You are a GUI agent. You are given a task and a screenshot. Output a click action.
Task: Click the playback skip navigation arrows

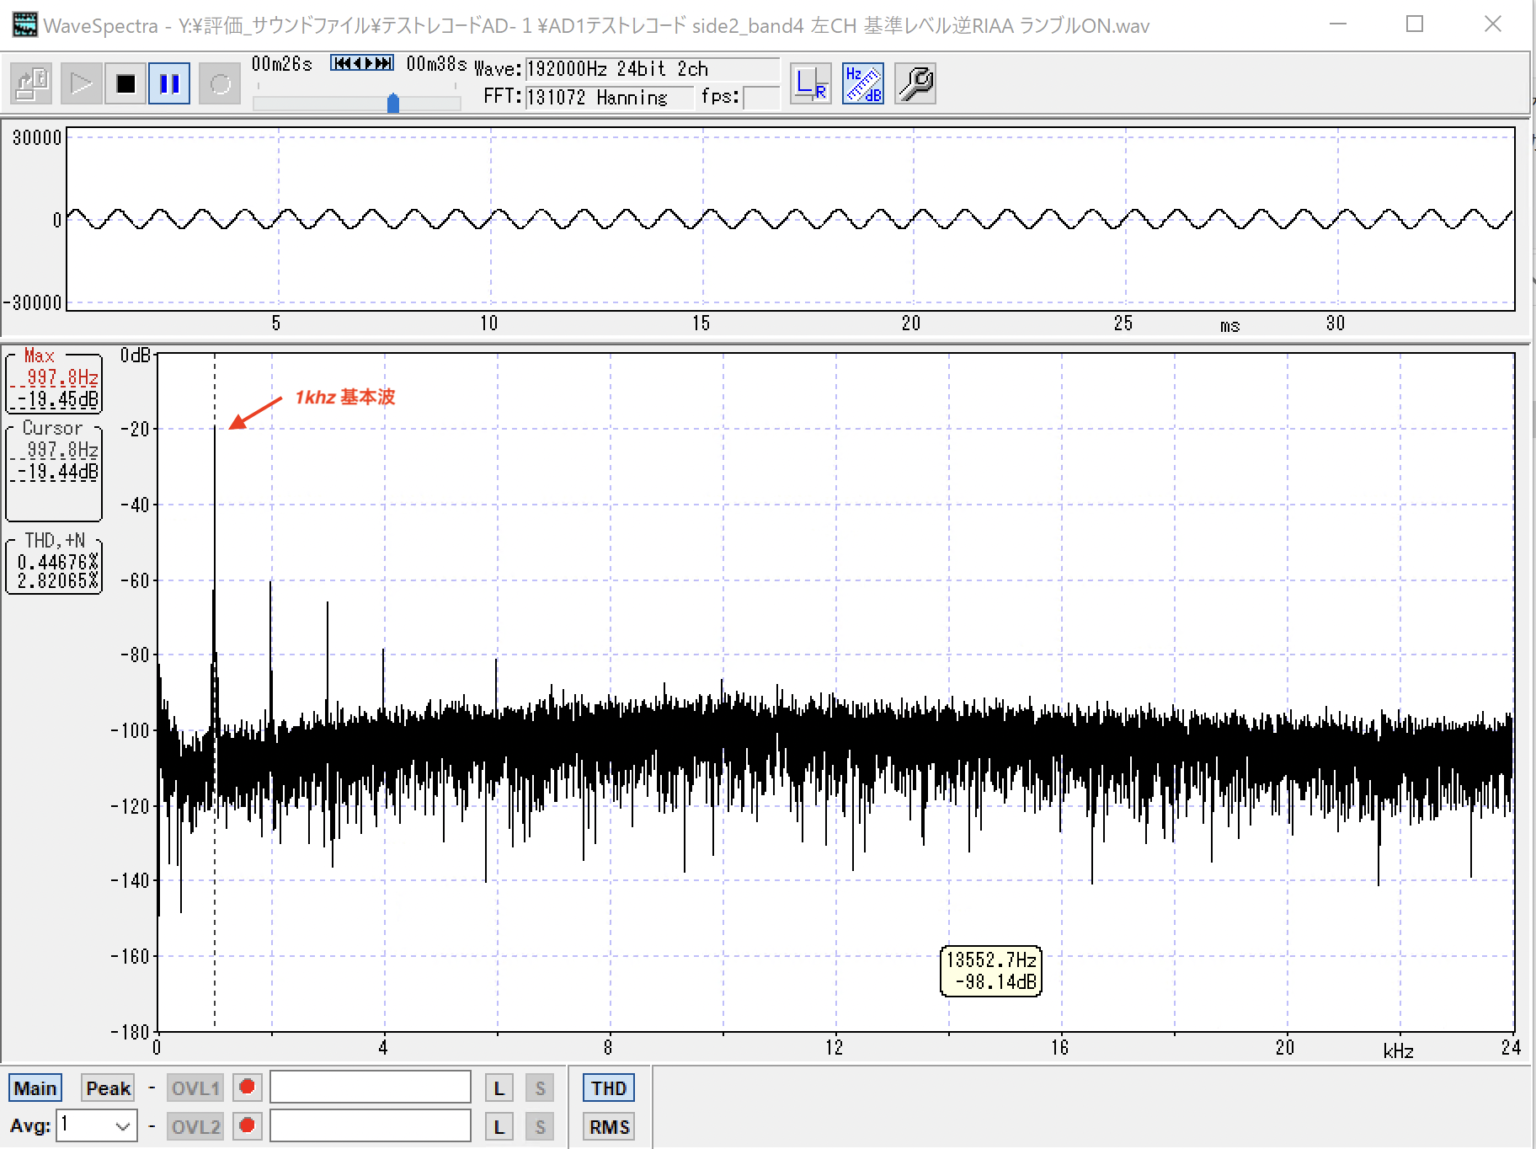(x=362, y=63)
